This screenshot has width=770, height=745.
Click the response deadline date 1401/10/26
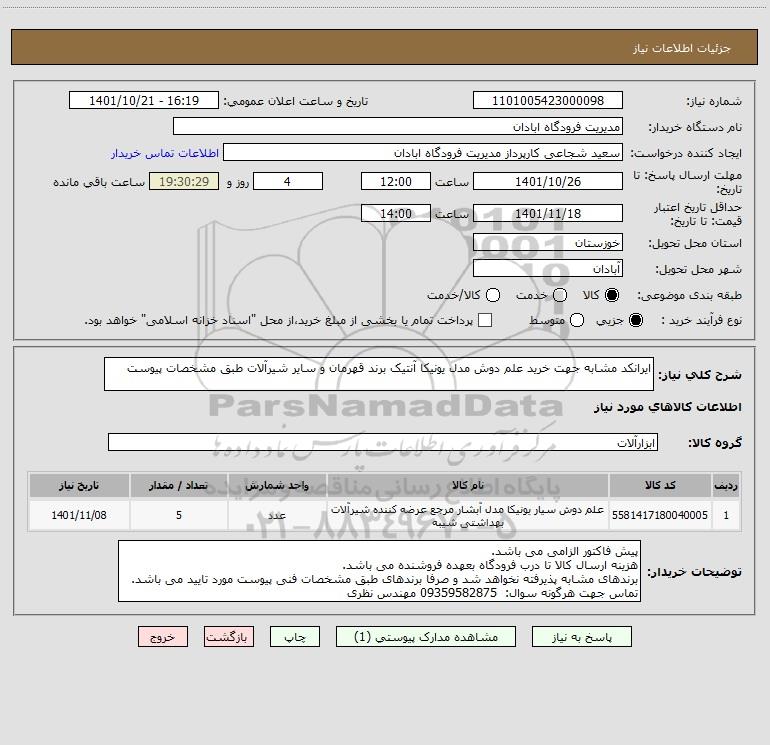coord(548,181)
